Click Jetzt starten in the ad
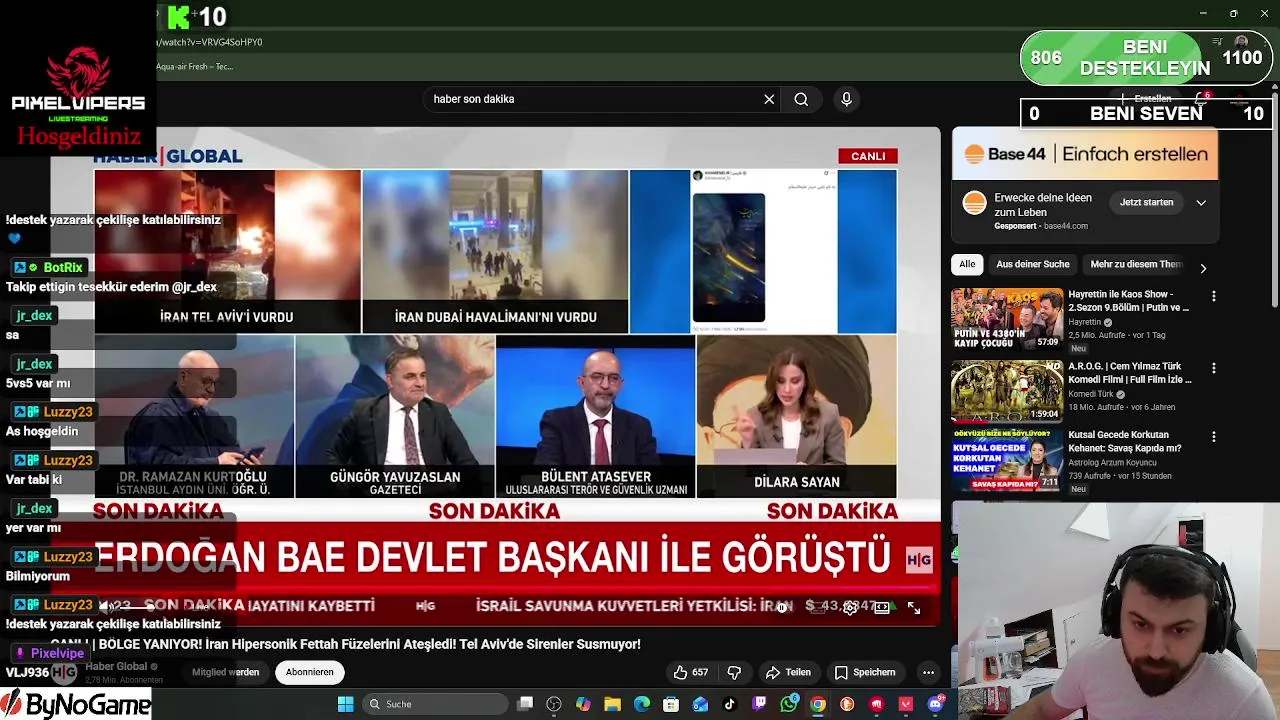 pyautogui.click(x=1146, y=202)
